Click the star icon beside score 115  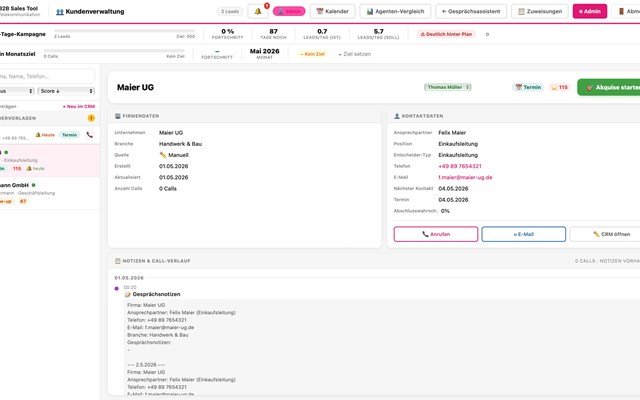tap(554, 87)
